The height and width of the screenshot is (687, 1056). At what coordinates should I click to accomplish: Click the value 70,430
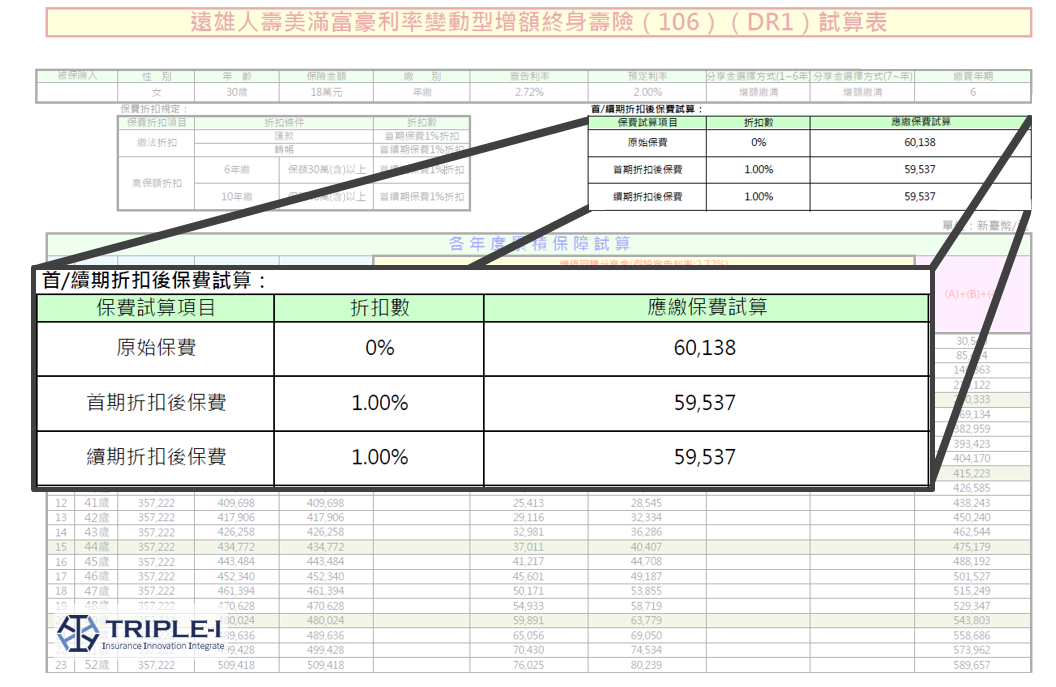(x=529, y=650)
